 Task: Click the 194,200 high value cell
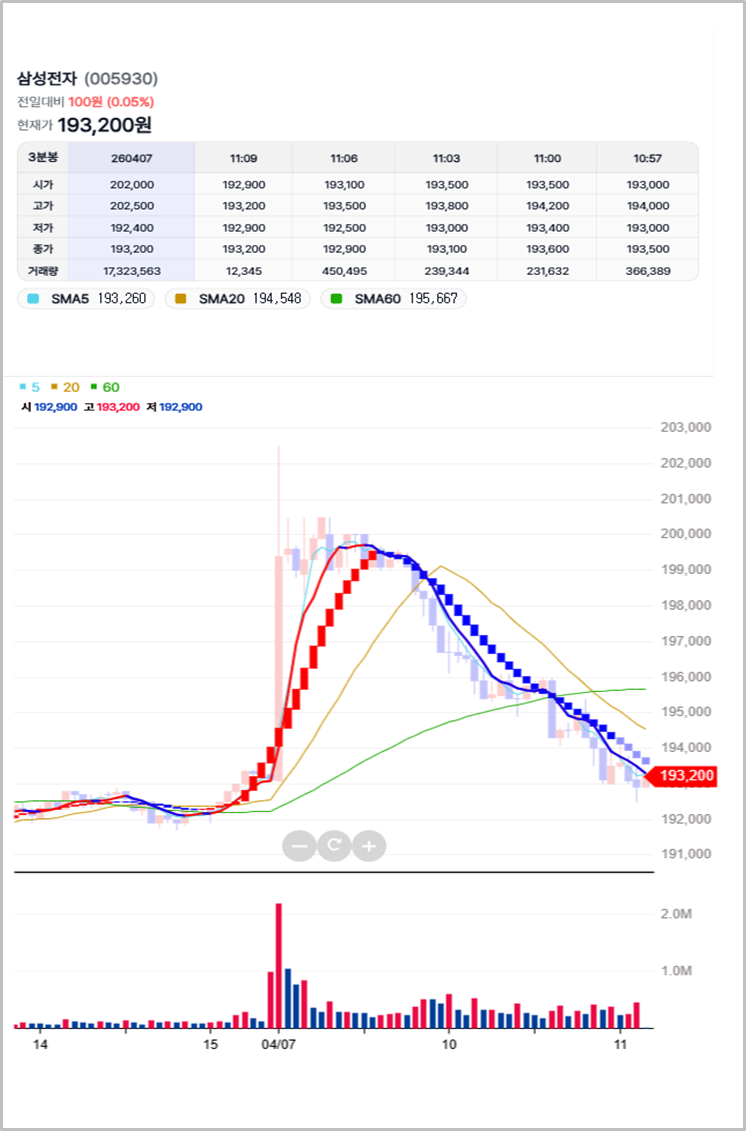[x=547, y=206]
